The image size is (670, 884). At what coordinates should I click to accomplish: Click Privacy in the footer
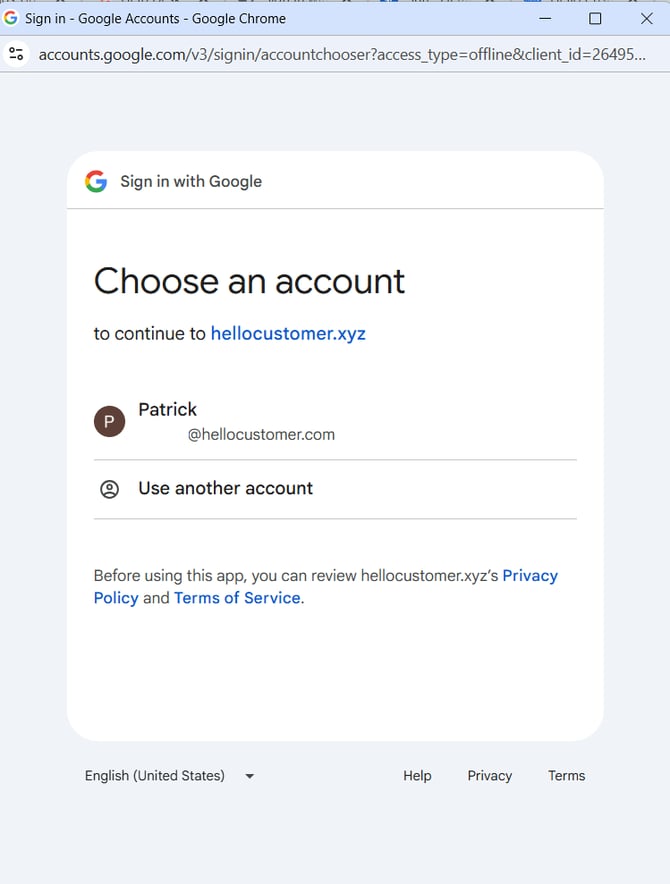click(490, 776)
